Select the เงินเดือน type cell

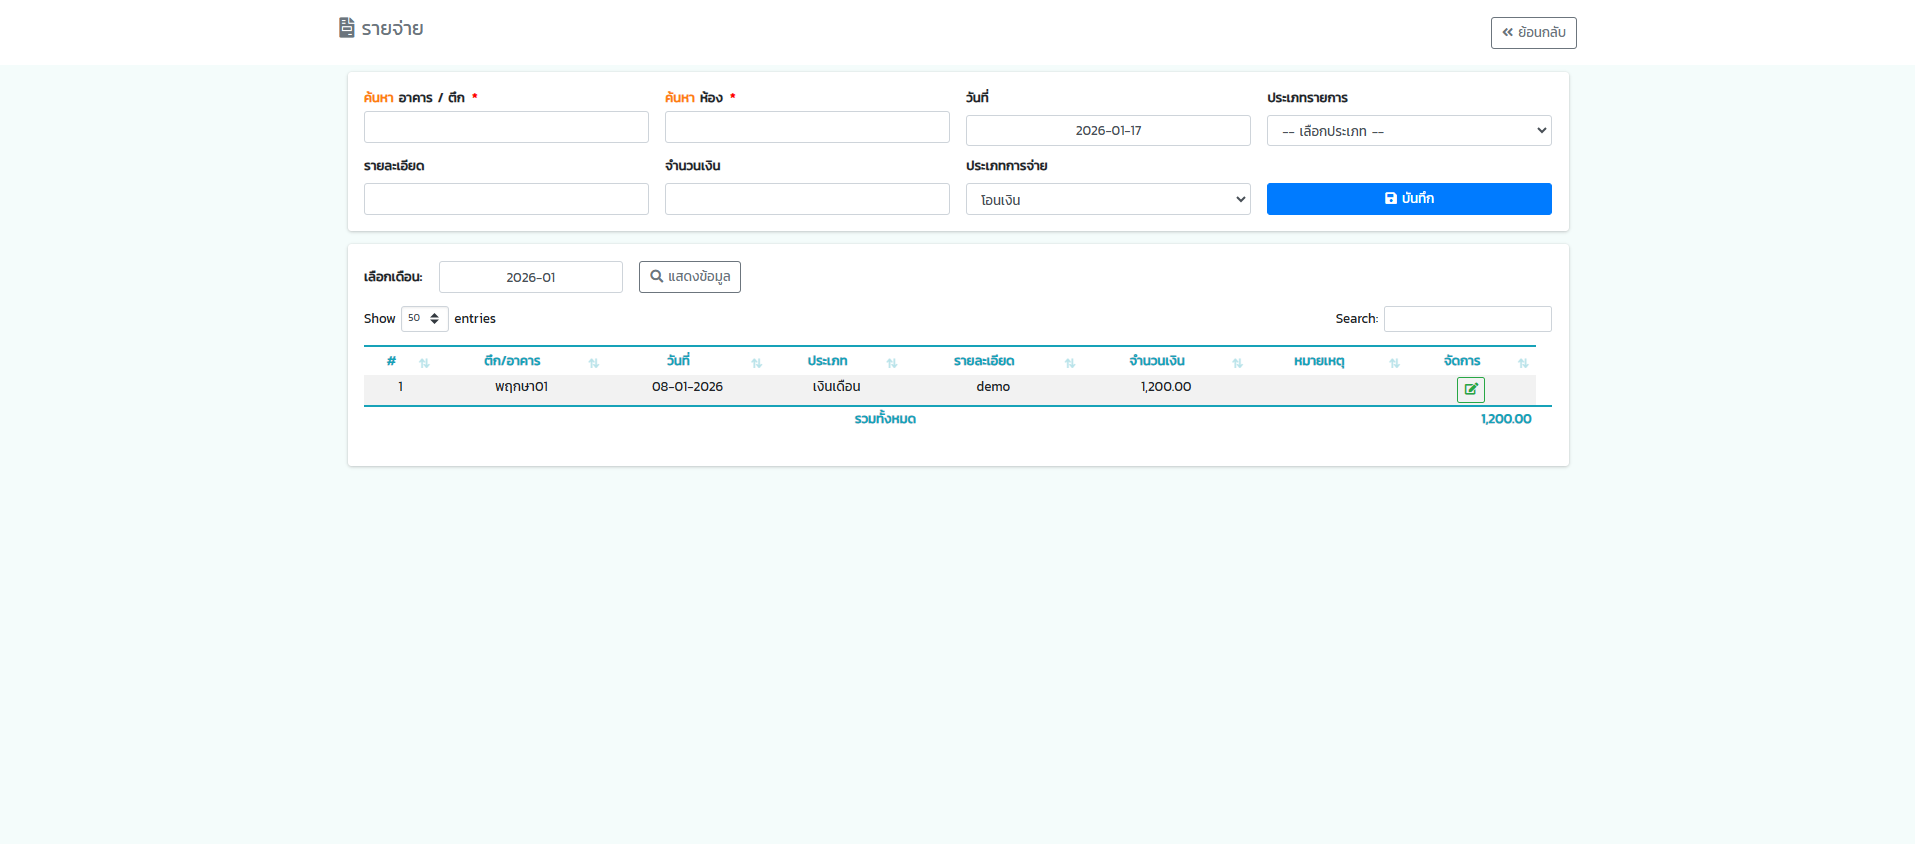tap(836, 387)
